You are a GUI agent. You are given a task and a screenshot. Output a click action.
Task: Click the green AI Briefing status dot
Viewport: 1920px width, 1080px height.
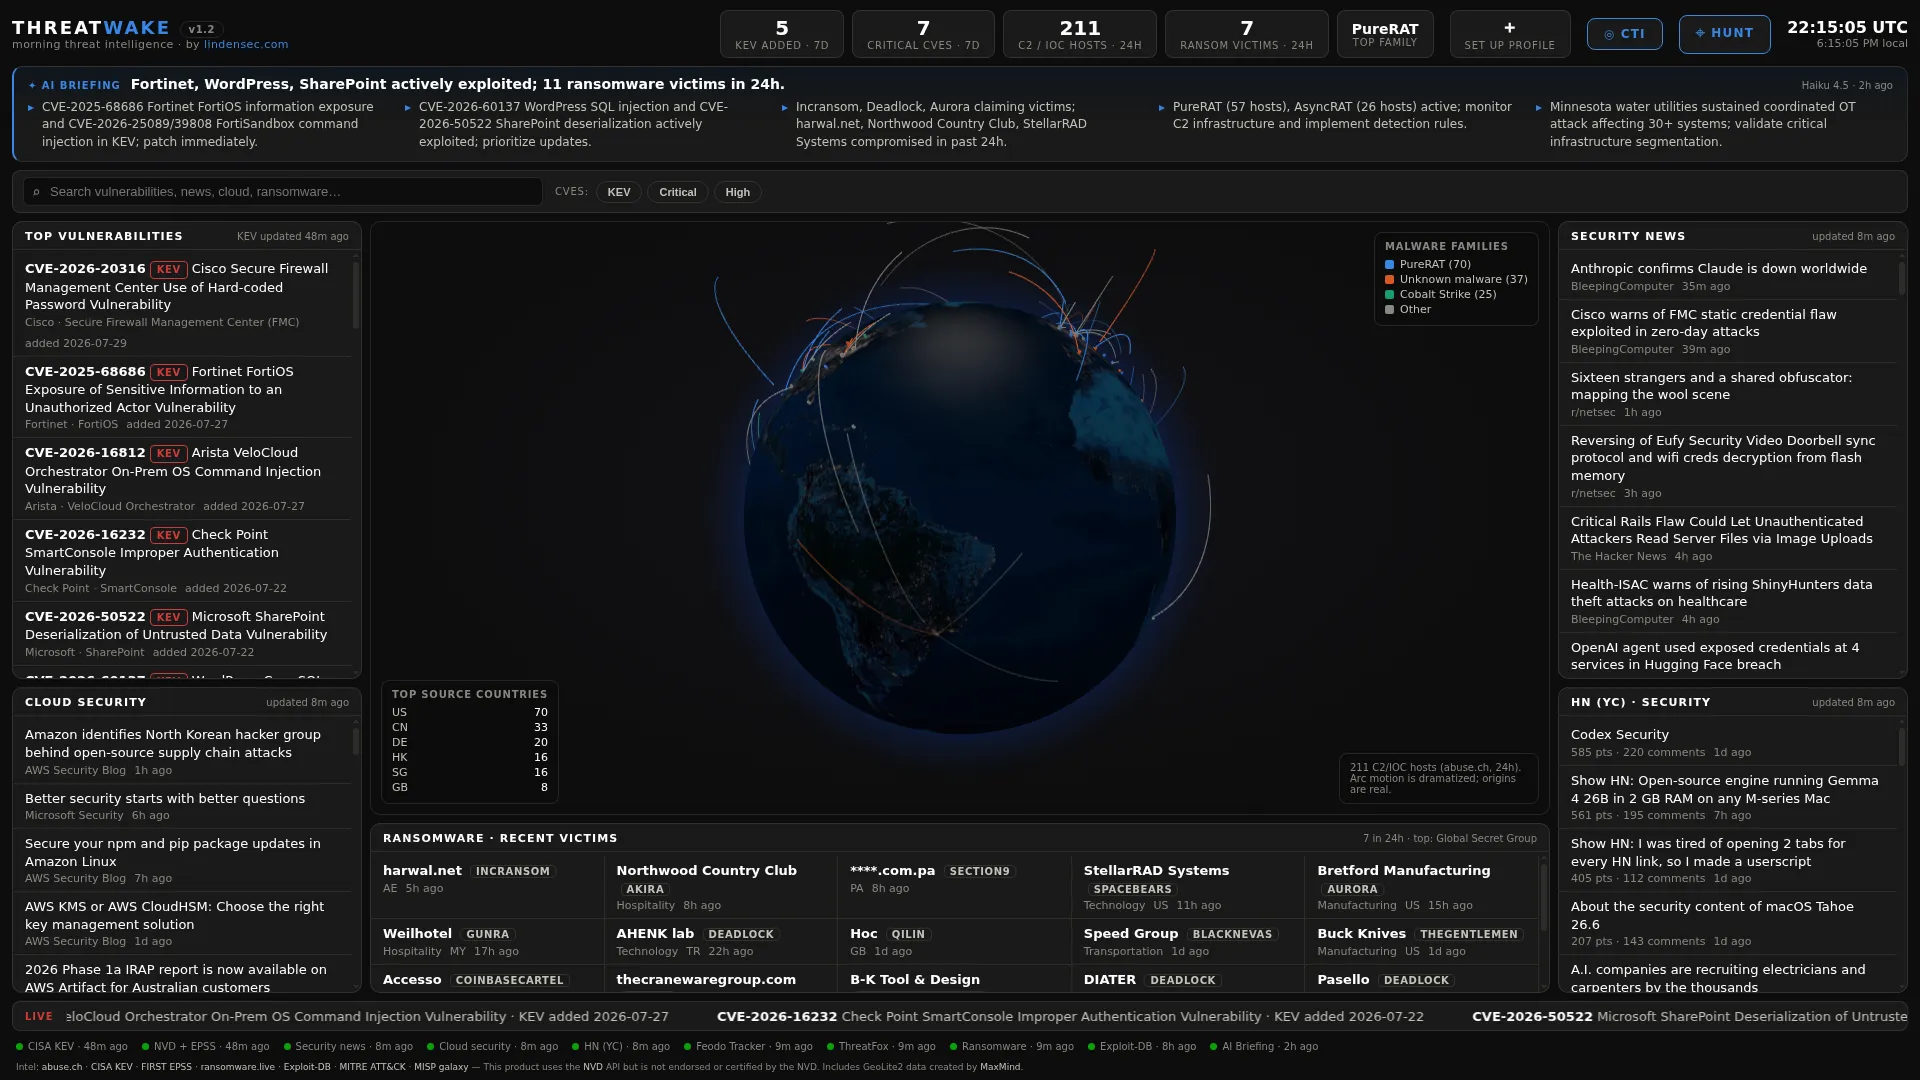(1213, 1047)
